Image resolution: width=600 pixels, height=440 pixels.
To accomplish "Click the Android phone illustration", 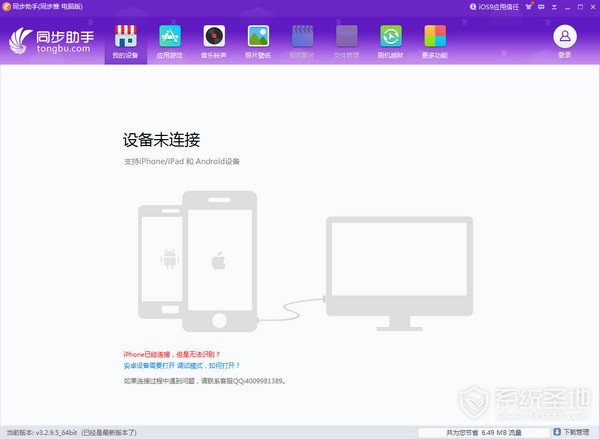I will pyautogui.click(x=160, y=262).
